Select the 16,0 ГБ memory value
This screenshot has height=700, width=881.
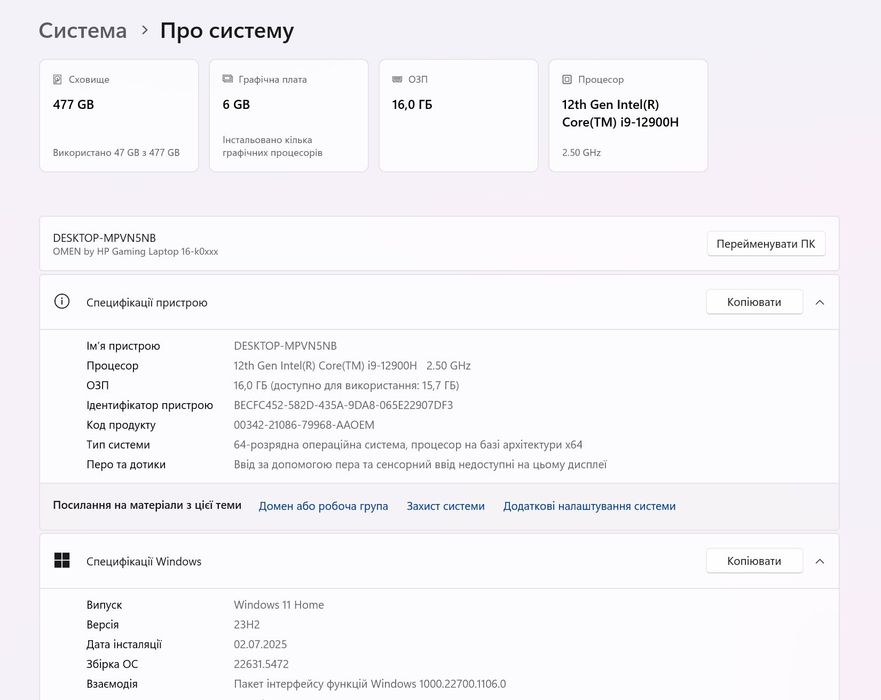[x=412, y=104]
